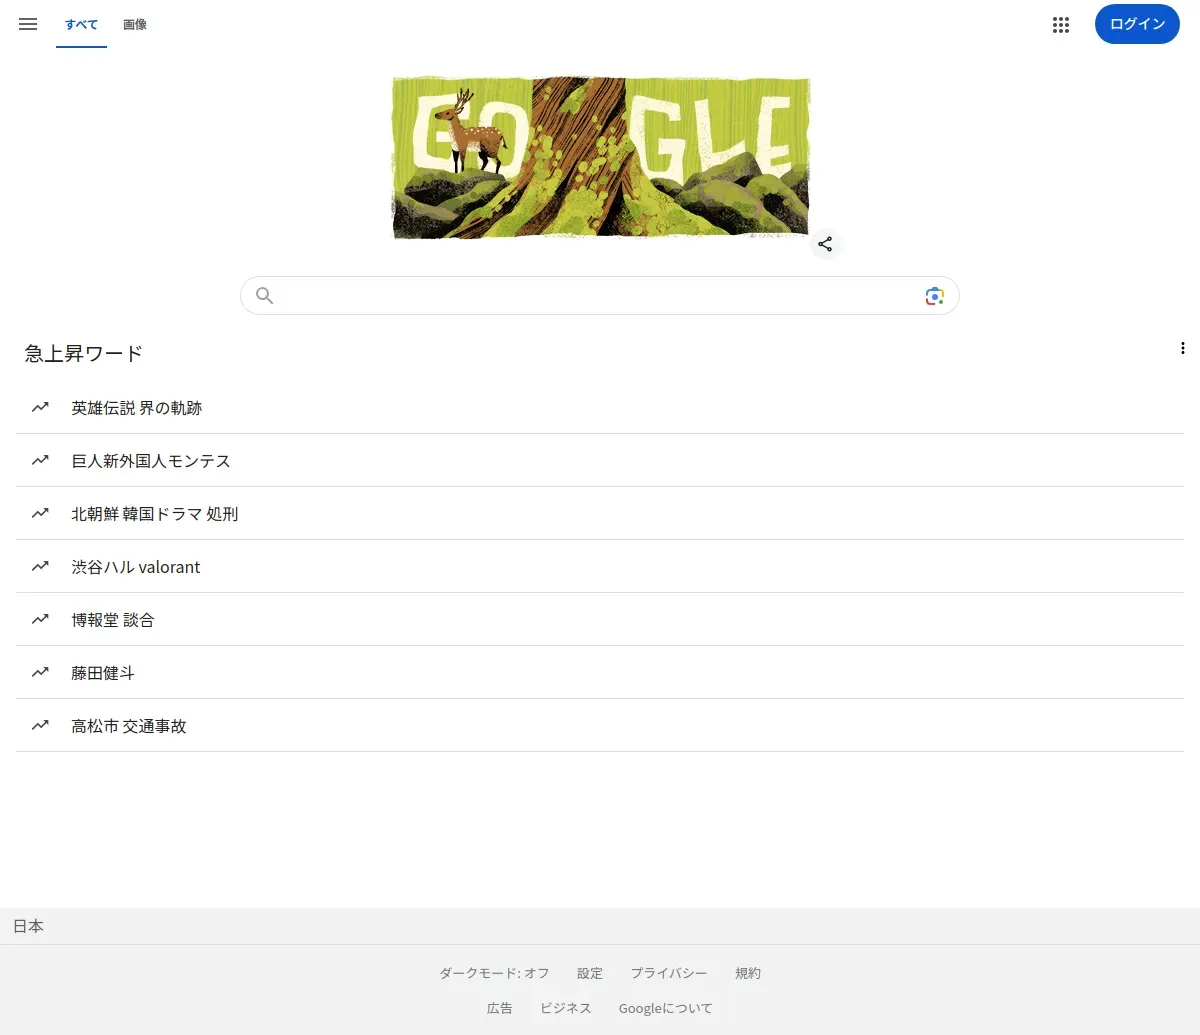Open the ビジネス footer link
The width and height of the screenshot is (1200, 1035).
coord(566,1008)
